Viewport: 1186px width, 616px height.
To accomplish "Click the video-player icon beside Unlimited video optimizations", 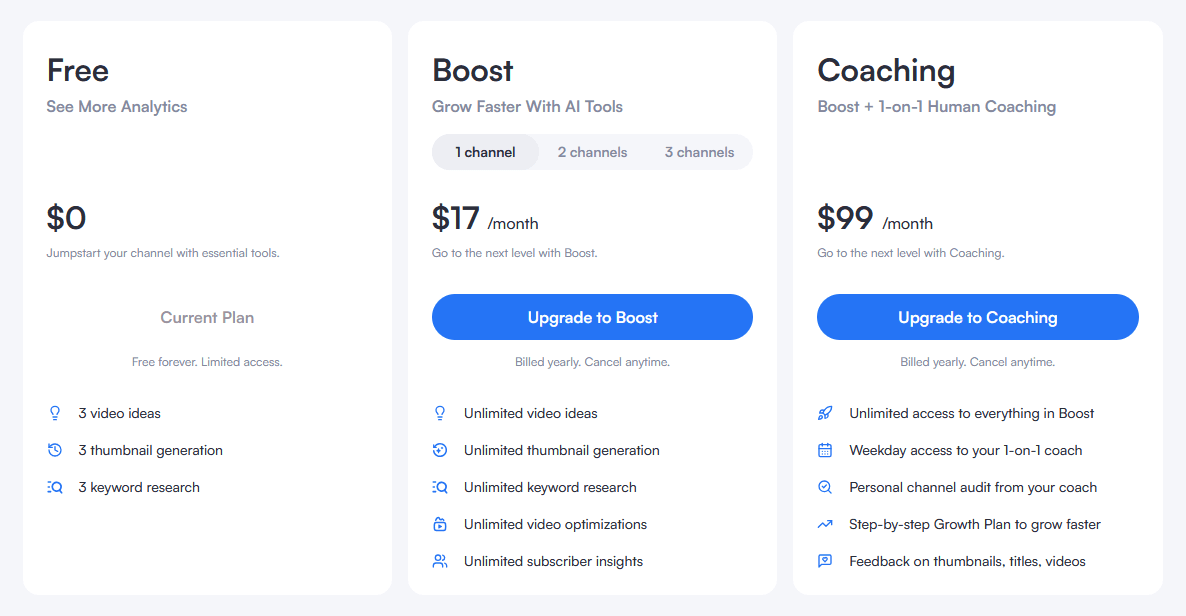I will (440, 524).
